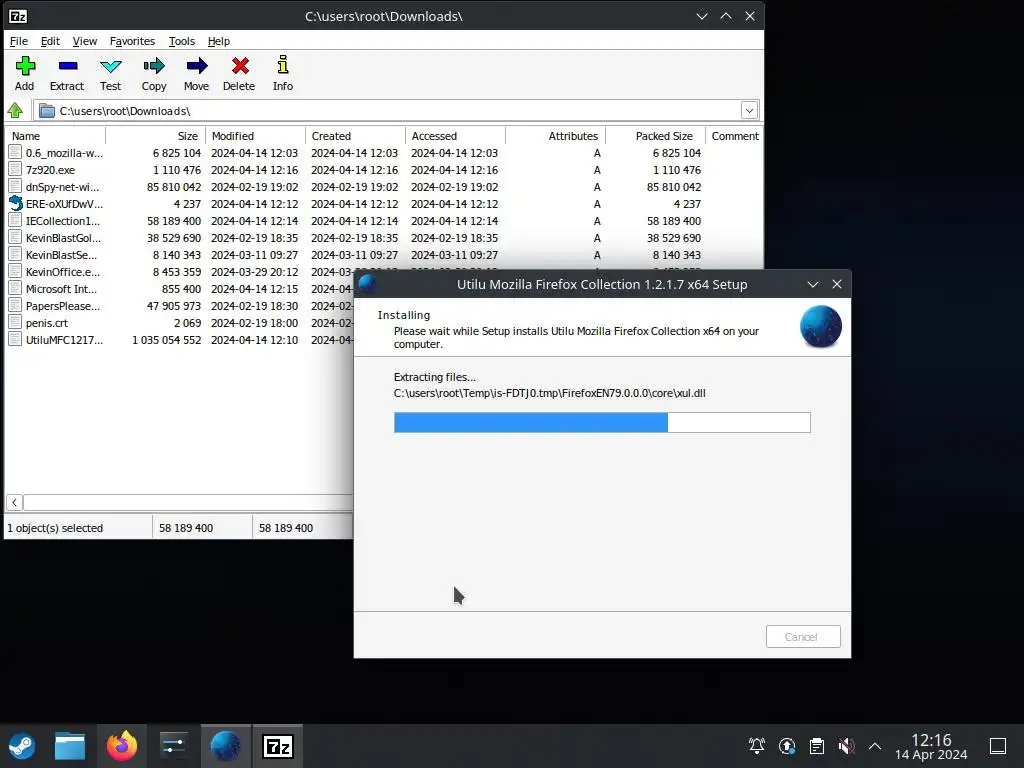The image size is (1024, 768).
Task: Click the Copy toolbar icon
Action: pos(154,66)
